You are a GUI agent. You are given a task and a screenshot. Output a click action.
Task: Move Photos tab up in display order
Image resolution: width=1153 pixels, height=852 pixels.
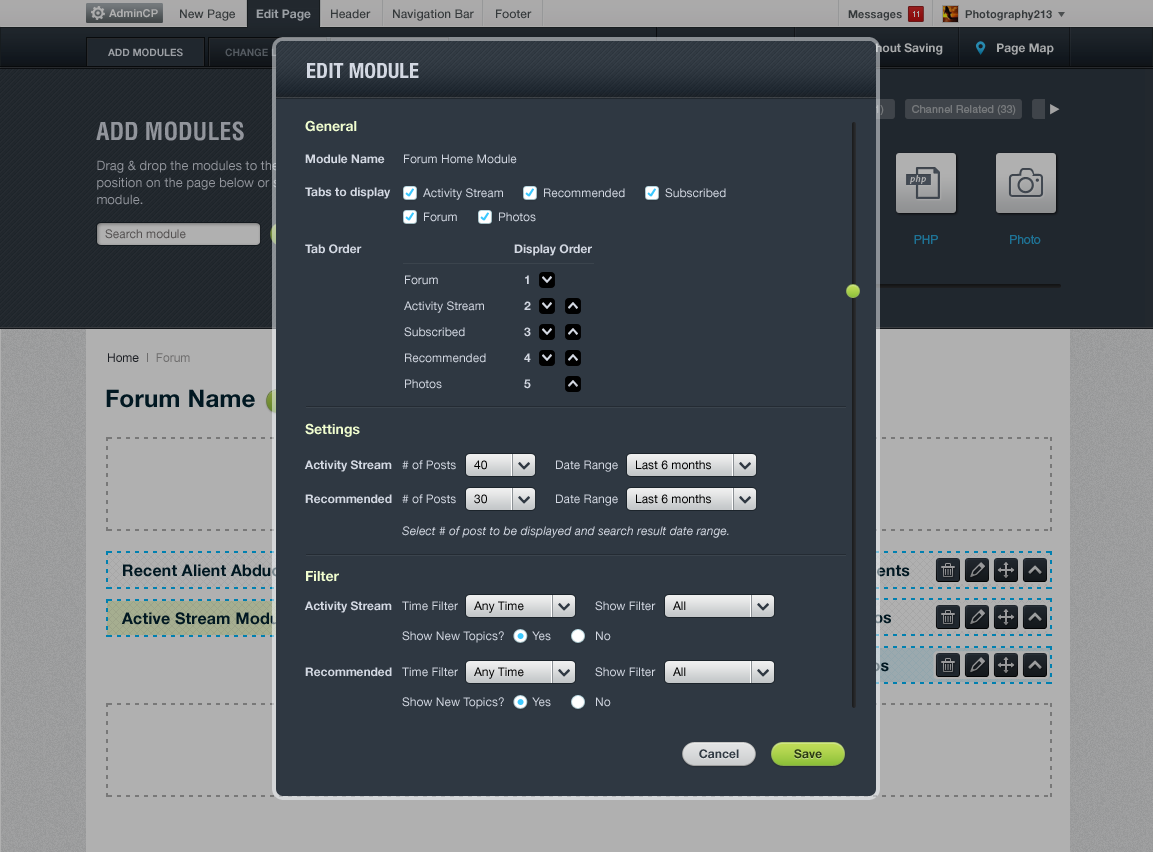[573, 384]
